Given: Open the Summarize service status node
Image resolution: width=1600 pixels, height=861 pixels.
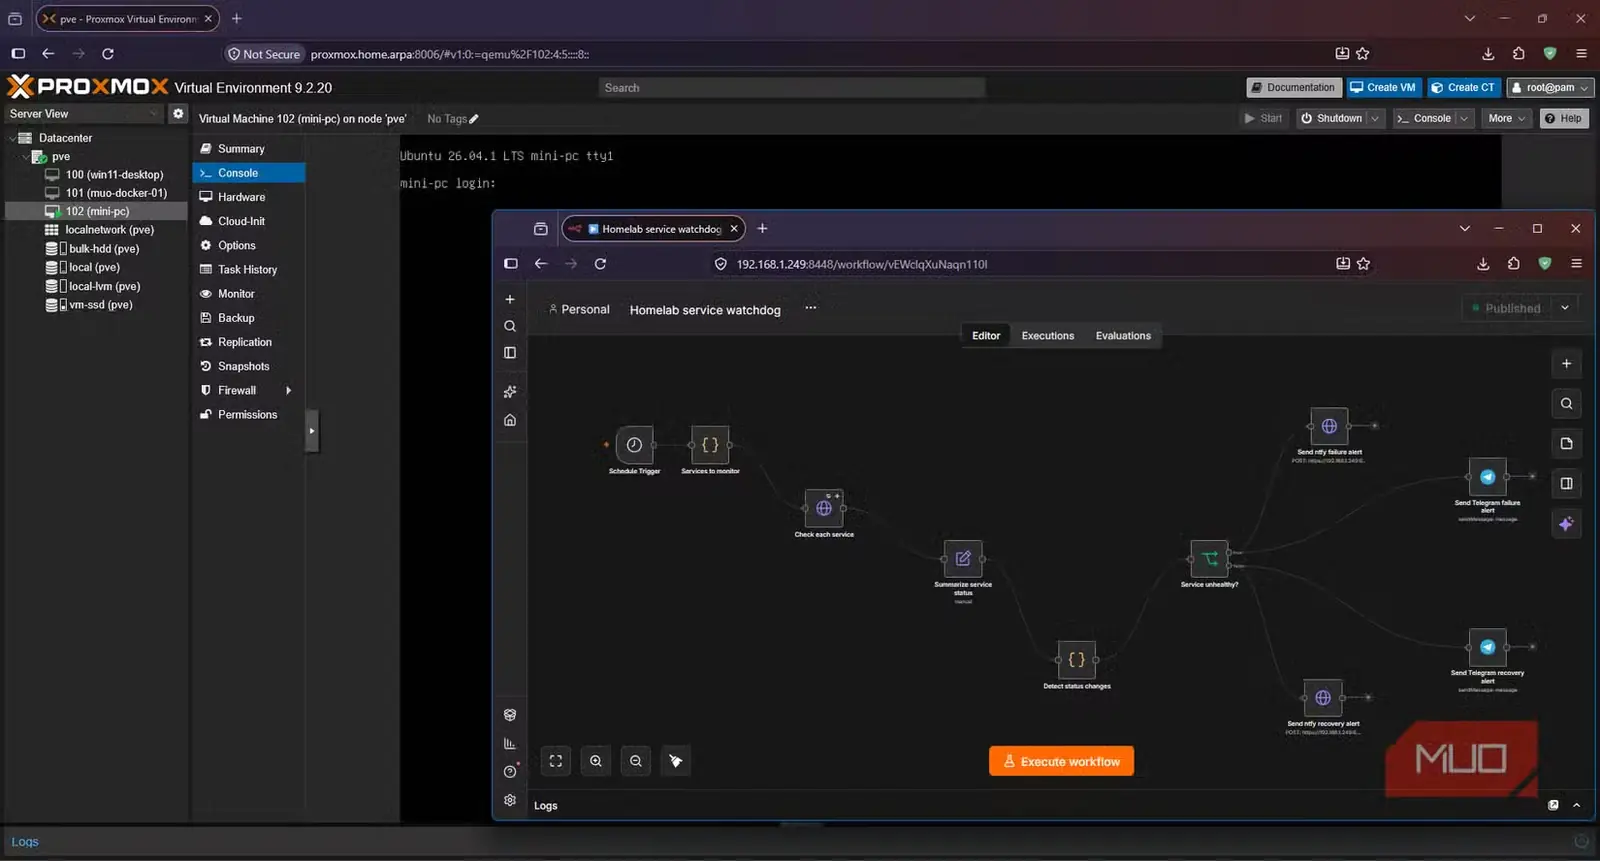Looking at the screenshot, I should pos(963,559).
